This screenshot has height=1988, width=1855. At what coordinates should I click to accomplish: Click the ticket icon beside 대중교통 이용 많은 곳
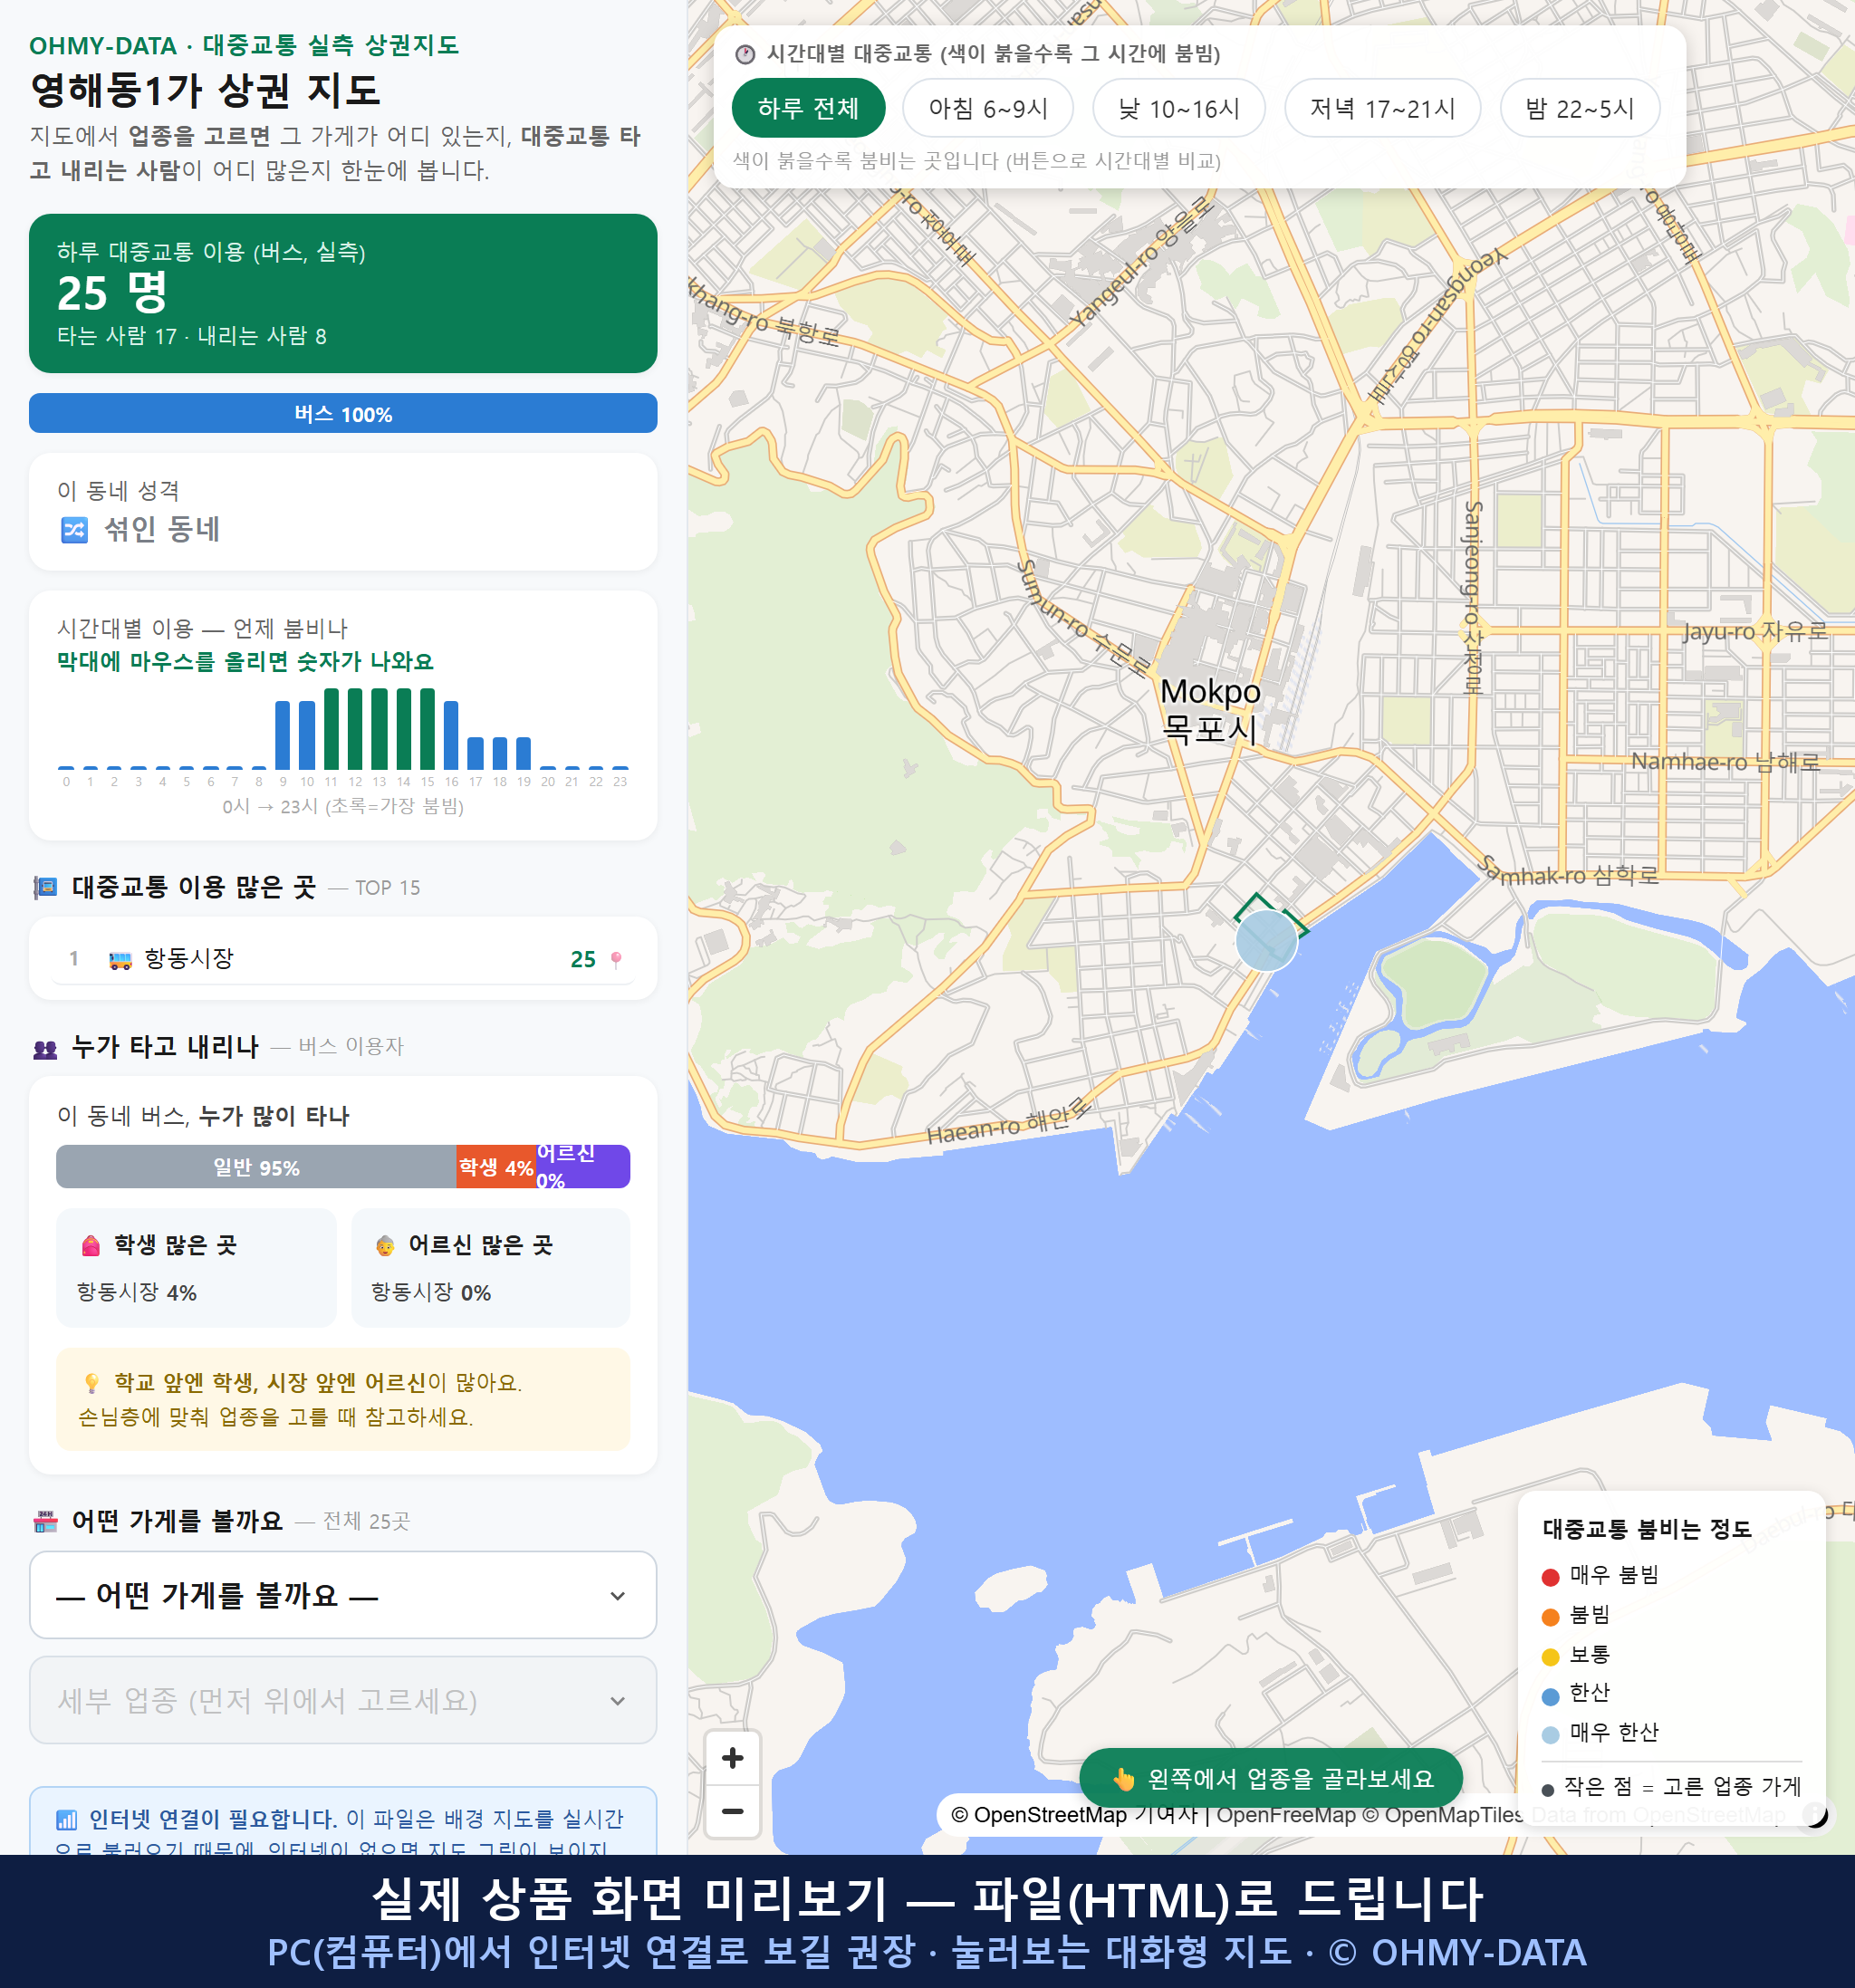pyautogui.click(x=45, y=887)
